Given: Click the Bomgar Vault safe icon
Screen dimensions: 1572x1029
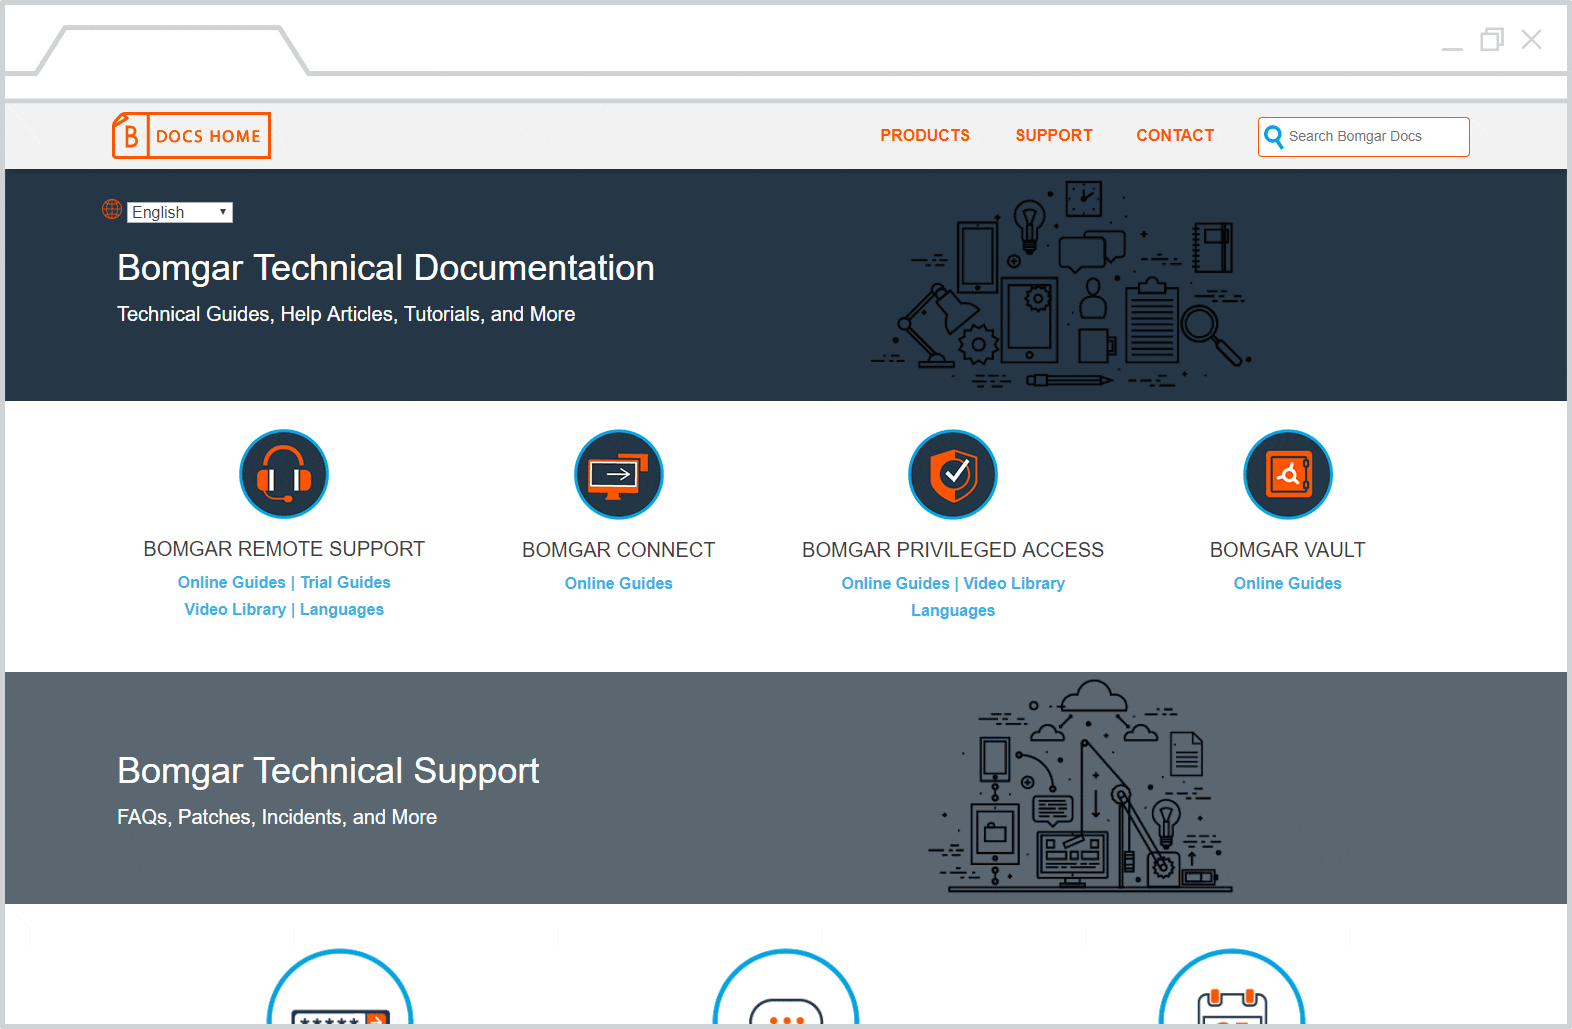Looking at the screenshot, I should (x=1288, y=475).
